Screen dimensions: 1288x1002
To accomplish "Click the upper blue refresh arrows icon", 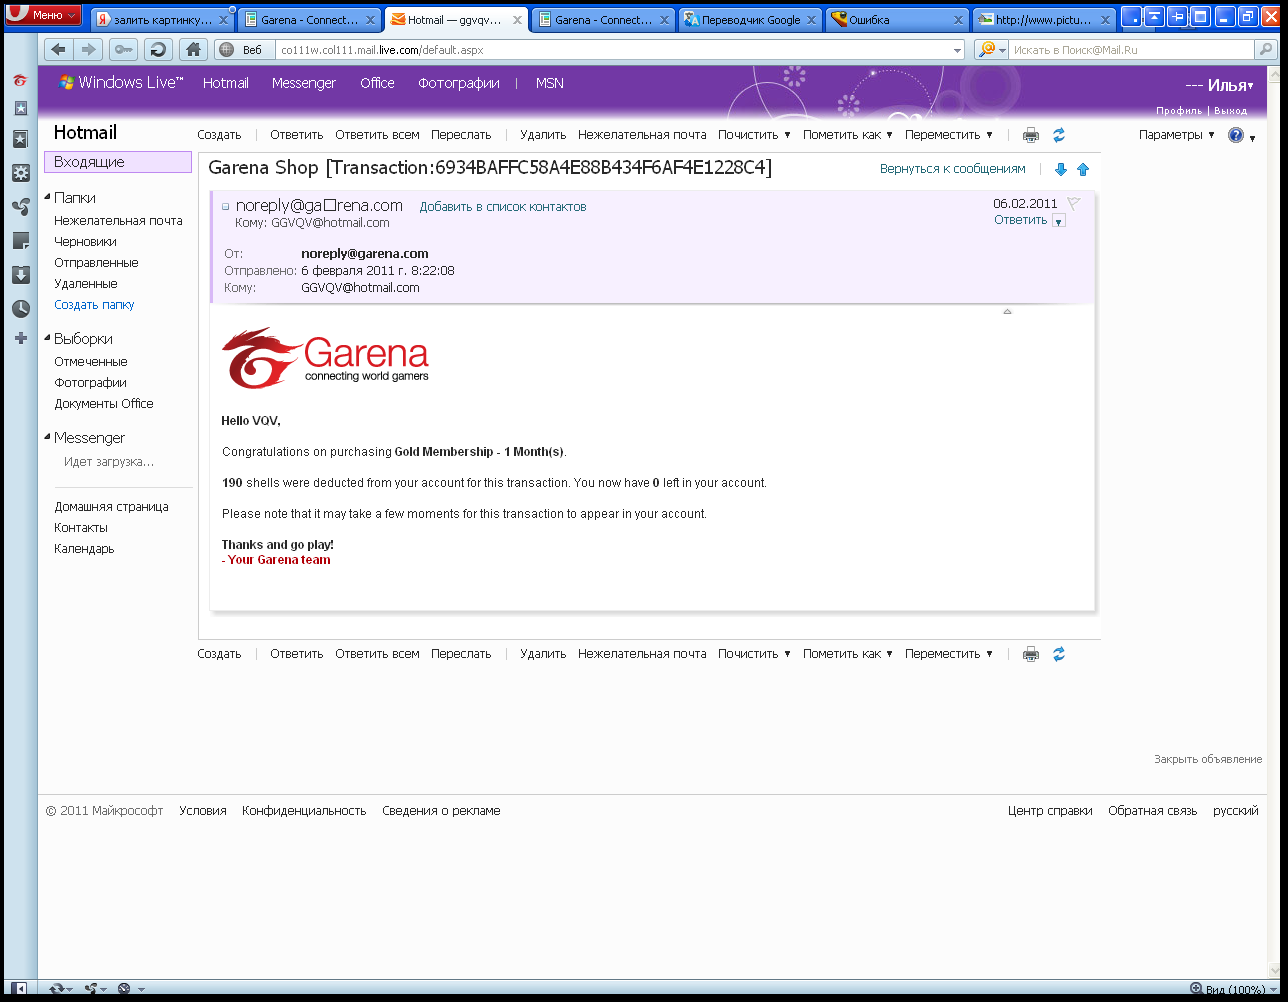I will [1059, 135].
